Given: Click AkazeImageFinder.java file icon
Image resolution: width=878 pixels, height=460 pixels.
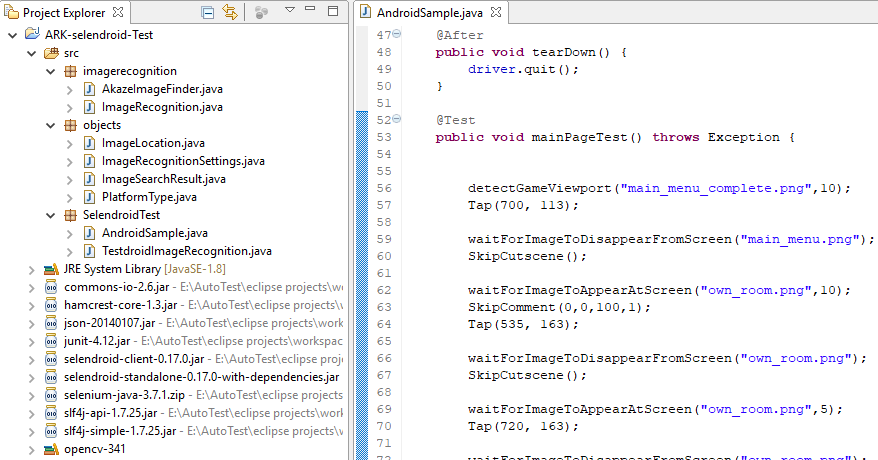Looking at the screenshot, I should [x=89, y=89].
